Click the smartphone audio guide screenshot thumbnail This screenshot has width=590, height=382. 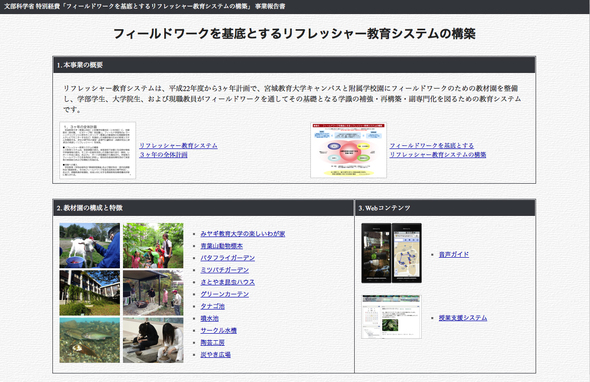[391, 253]
